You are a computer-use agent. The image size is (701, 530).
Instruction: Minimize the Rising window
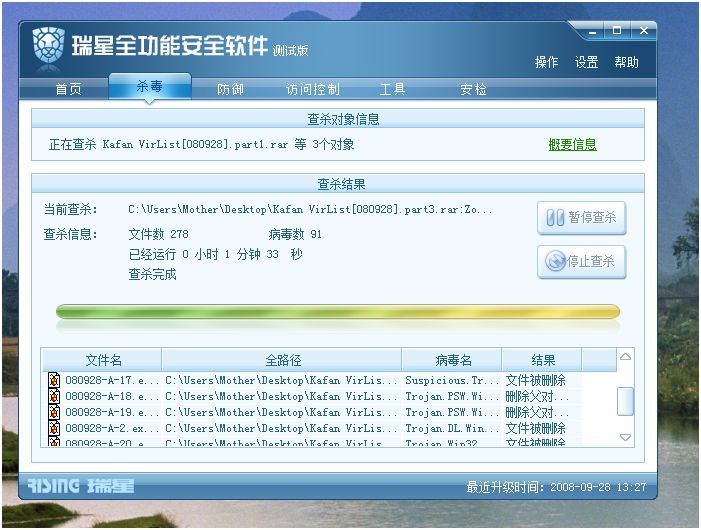point(593,31)
